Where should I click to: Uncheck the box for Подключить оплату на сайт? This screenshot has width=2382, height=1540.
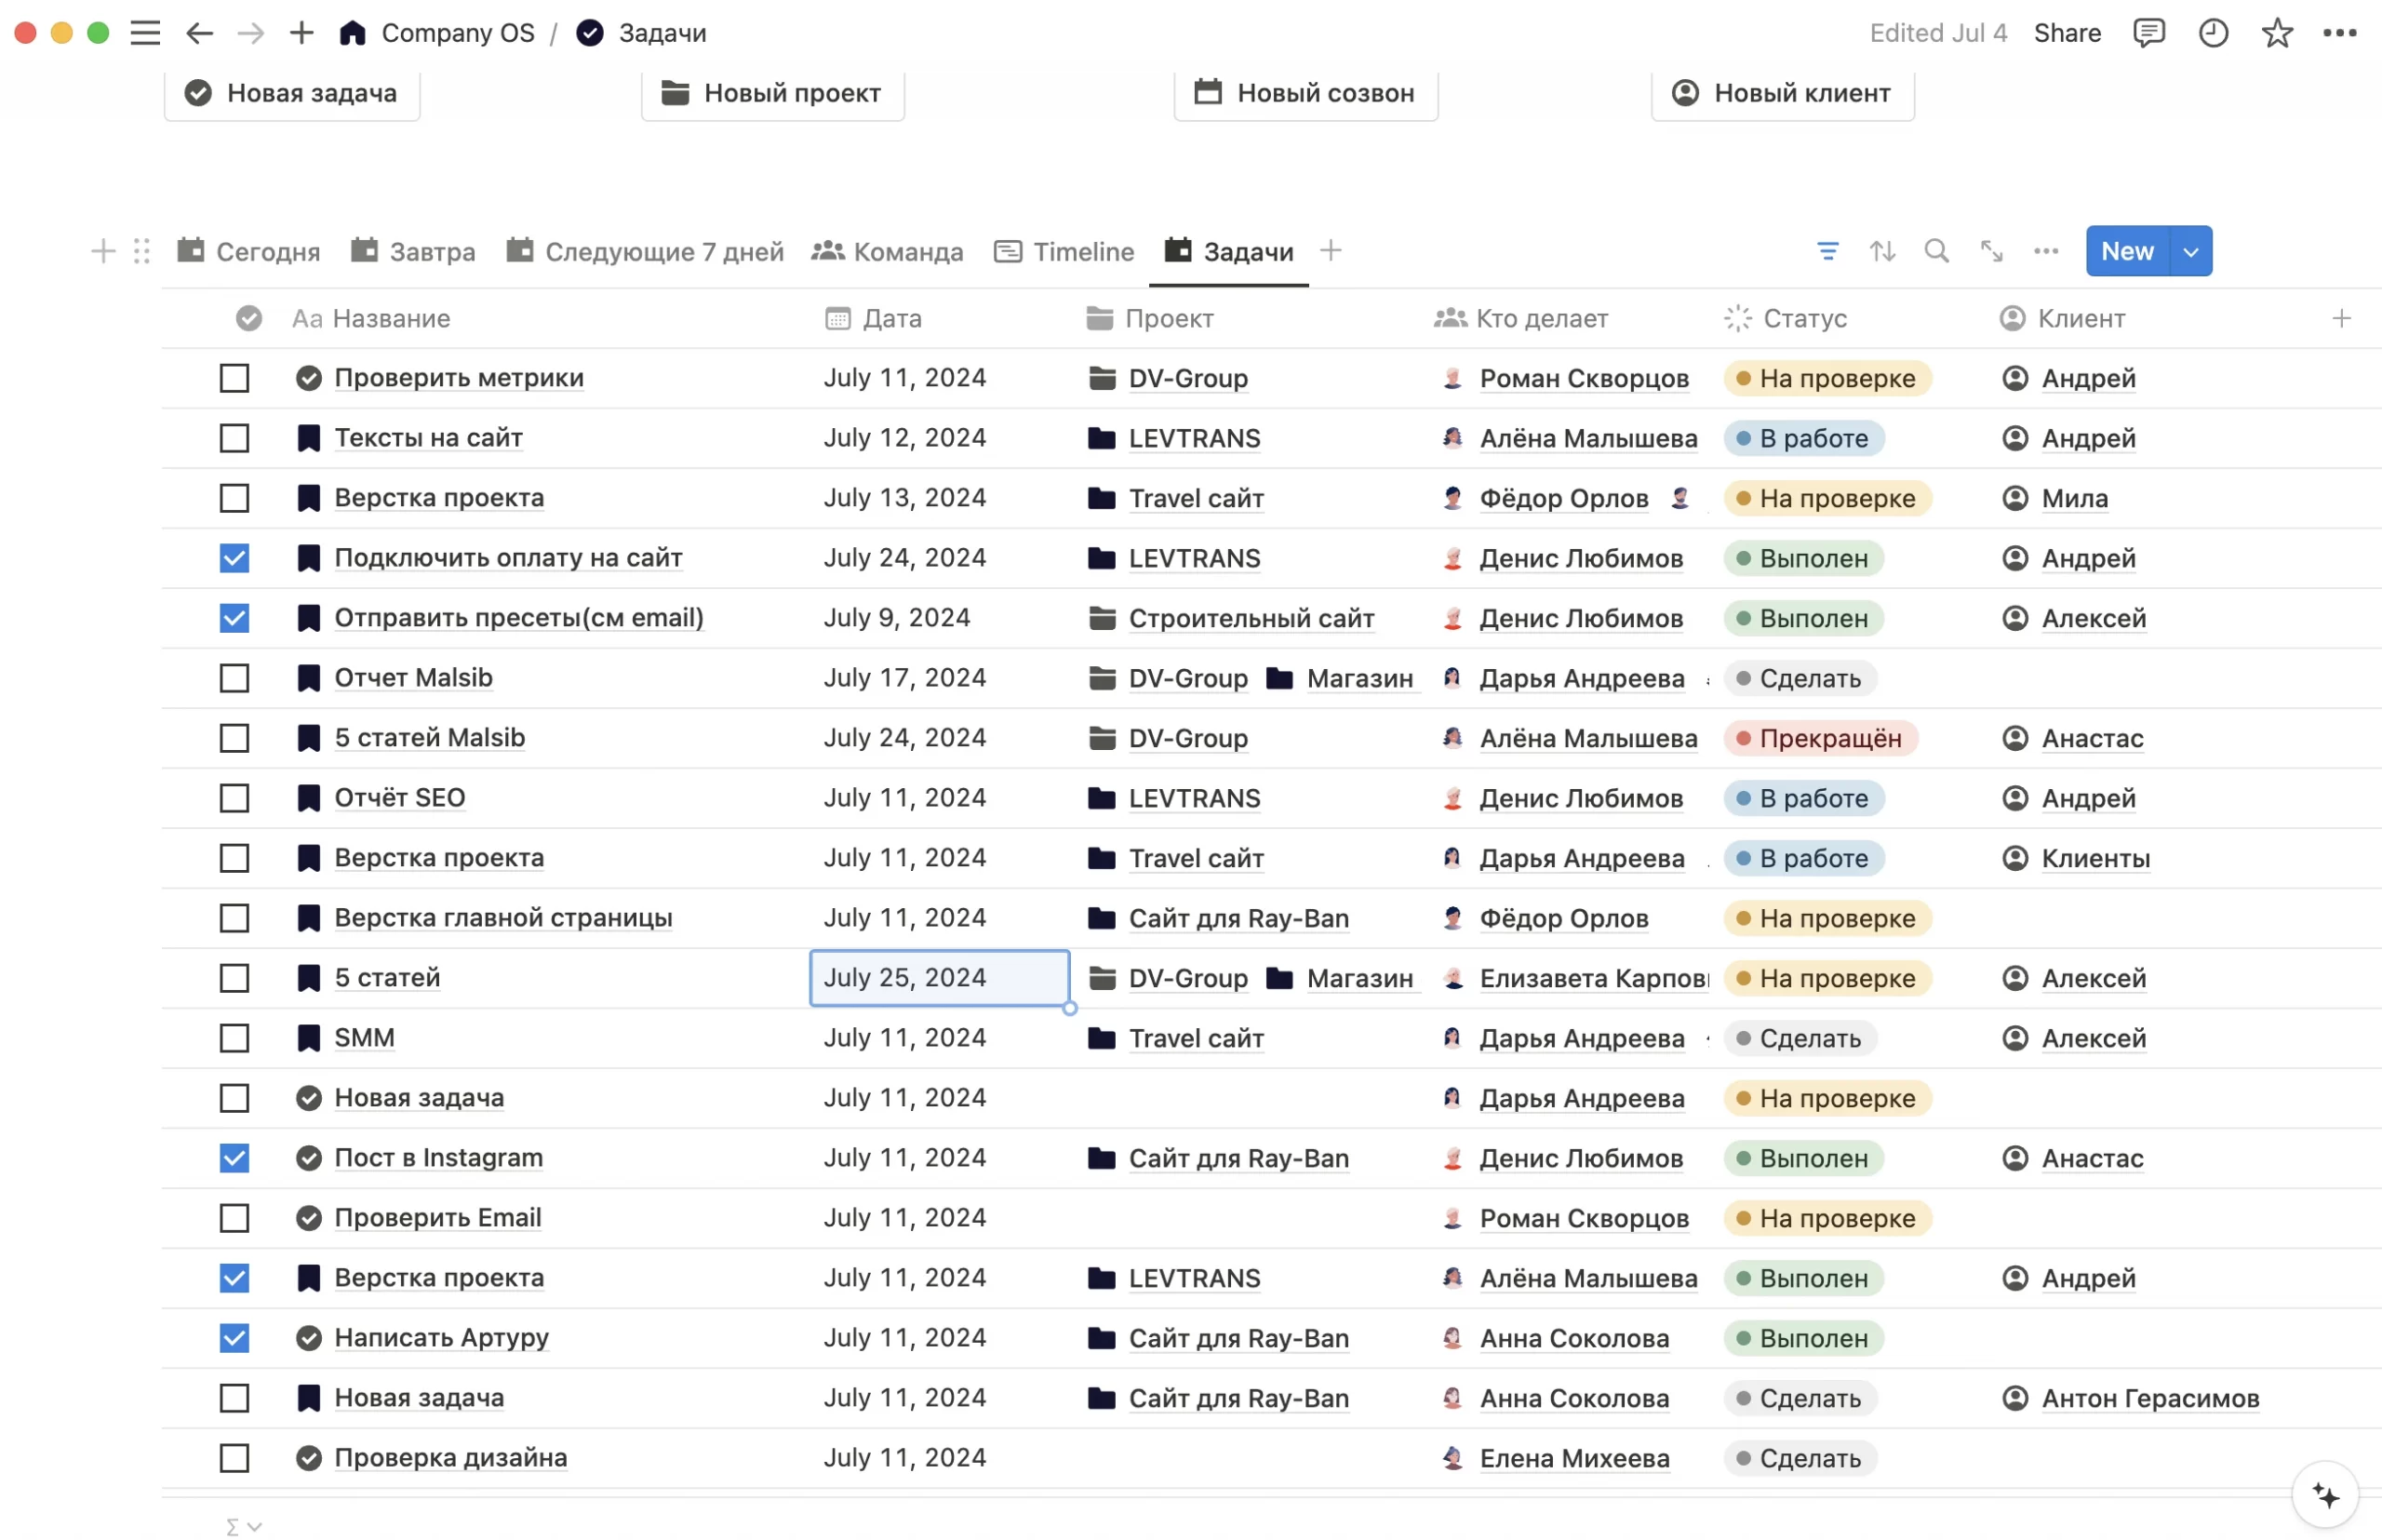[234, 558]
